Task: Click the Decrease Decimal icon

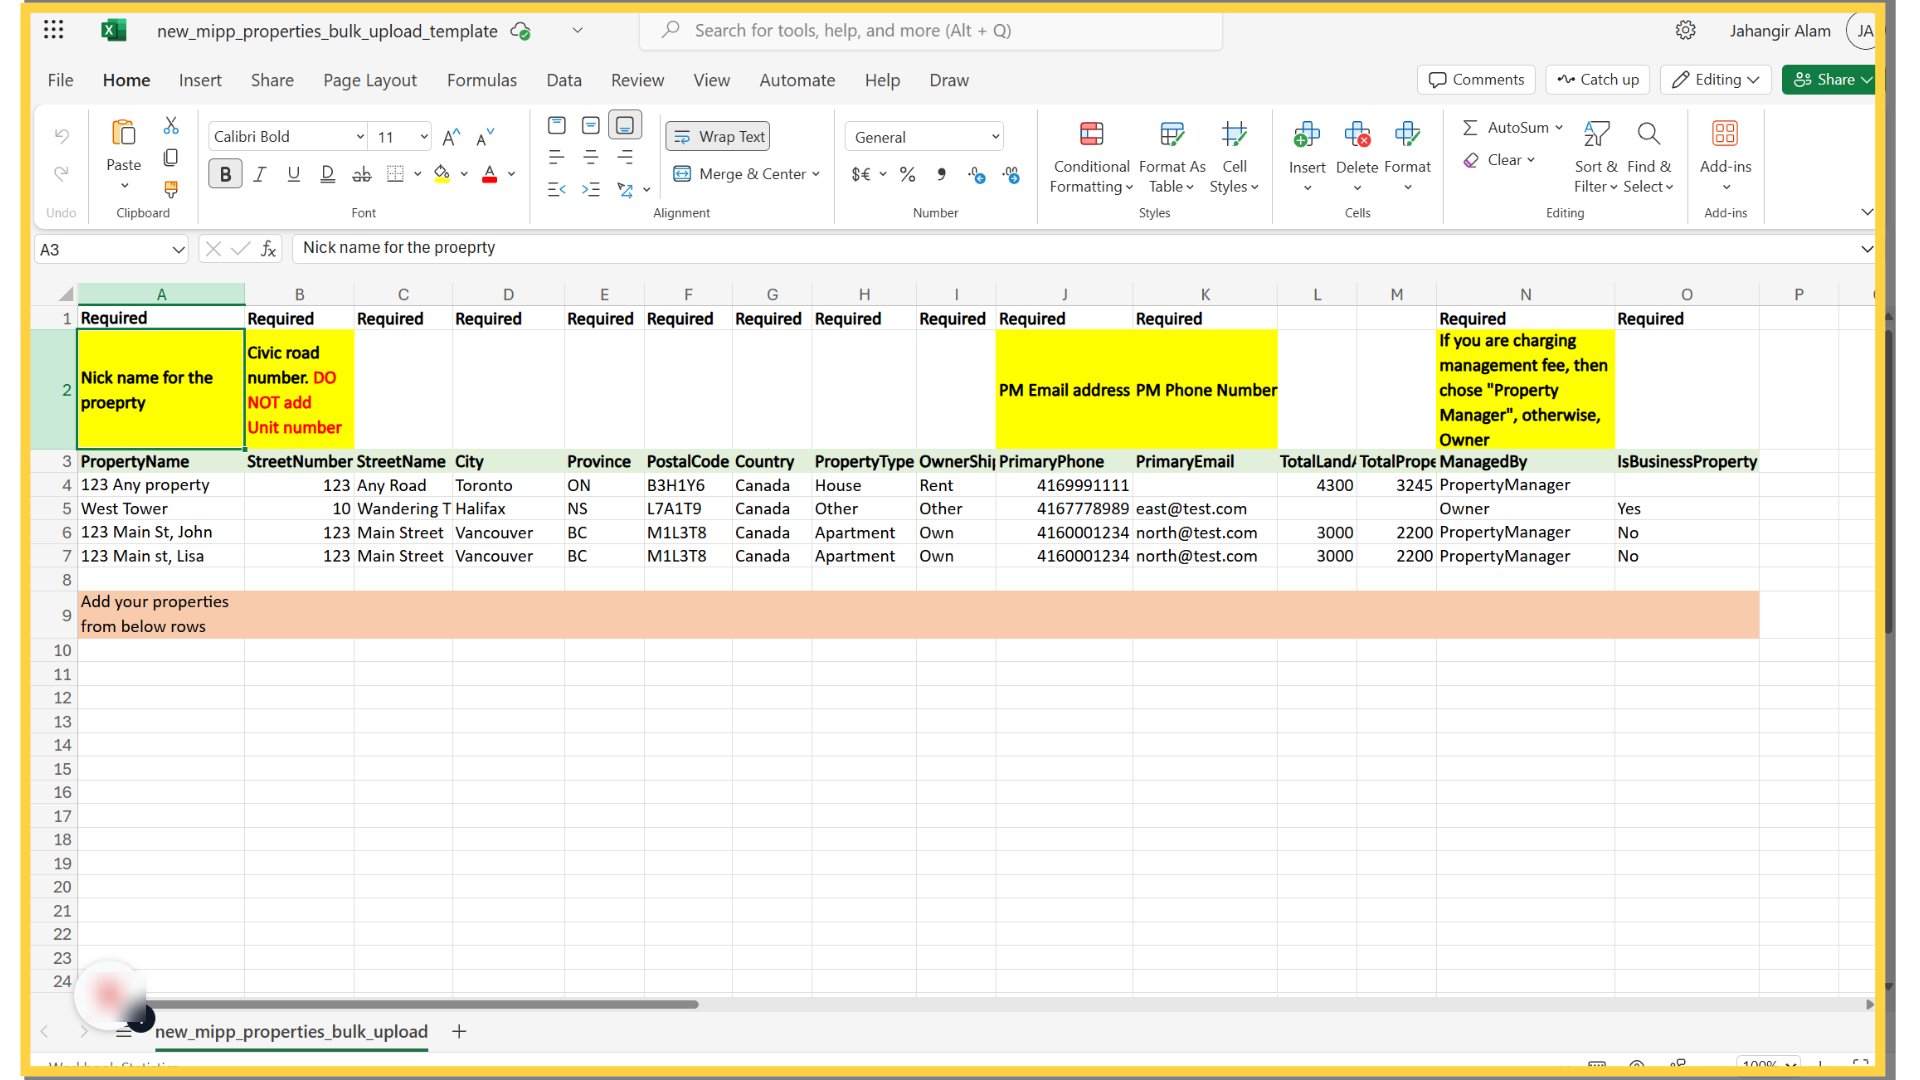Action: click(x=1011, y=174)
